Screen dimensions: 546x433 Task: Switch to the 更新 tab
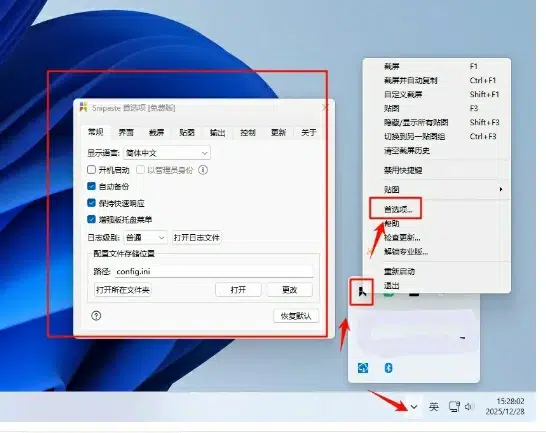(278, 132)
